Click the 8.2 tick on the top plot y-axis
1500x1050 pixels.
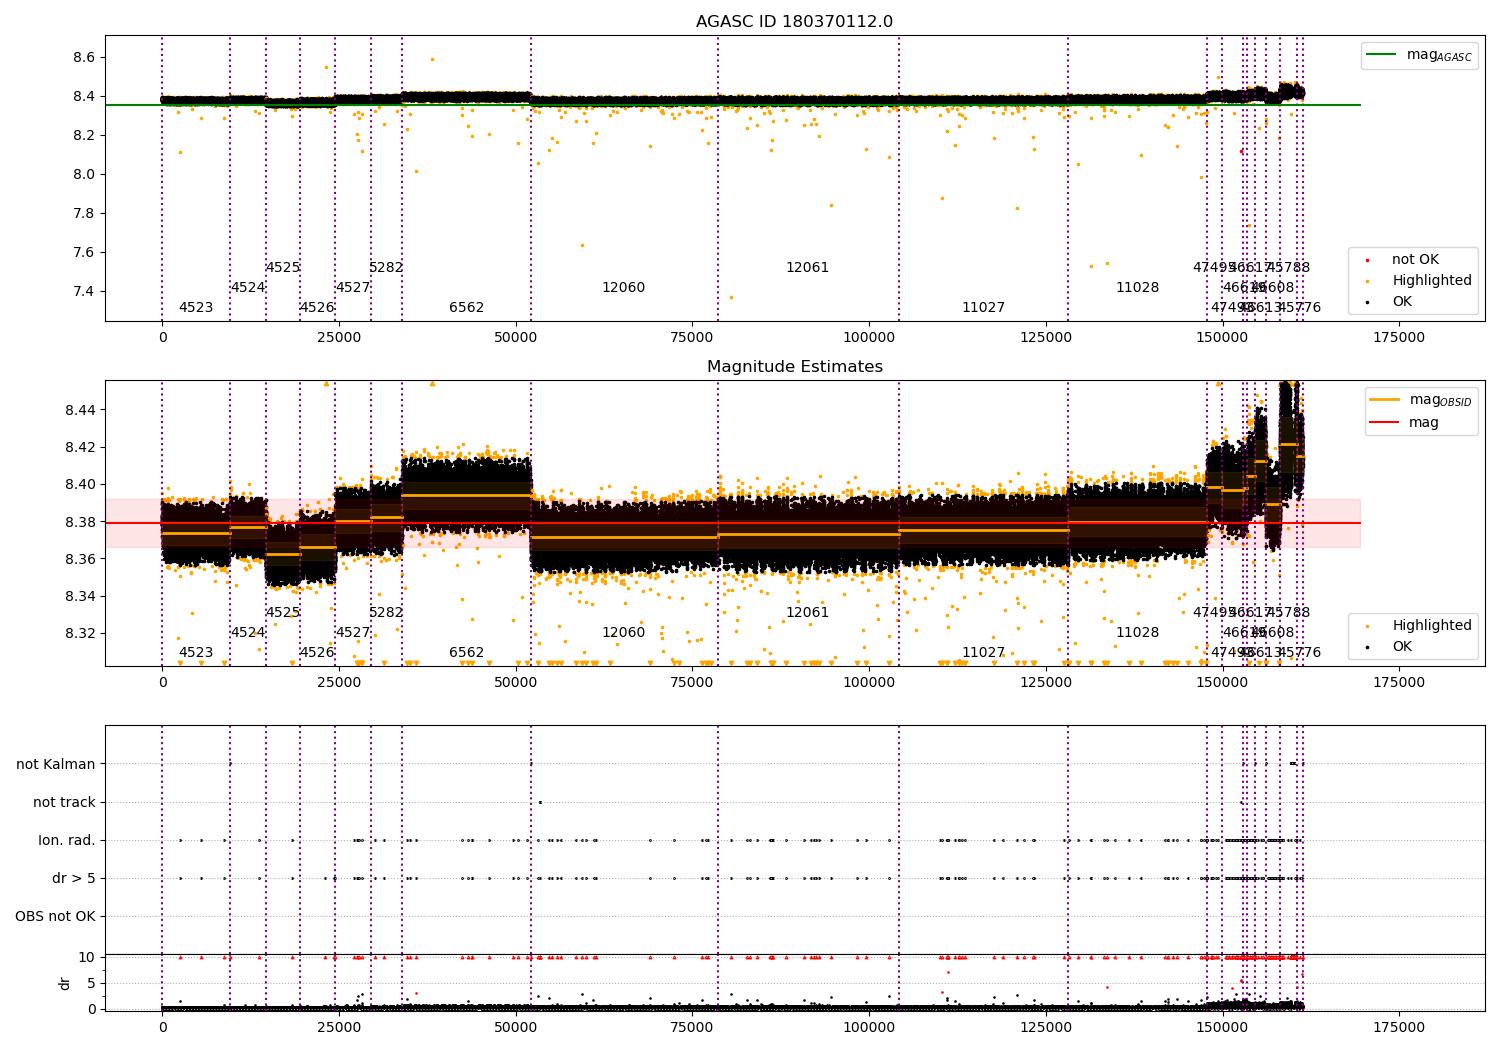[84, 136]
